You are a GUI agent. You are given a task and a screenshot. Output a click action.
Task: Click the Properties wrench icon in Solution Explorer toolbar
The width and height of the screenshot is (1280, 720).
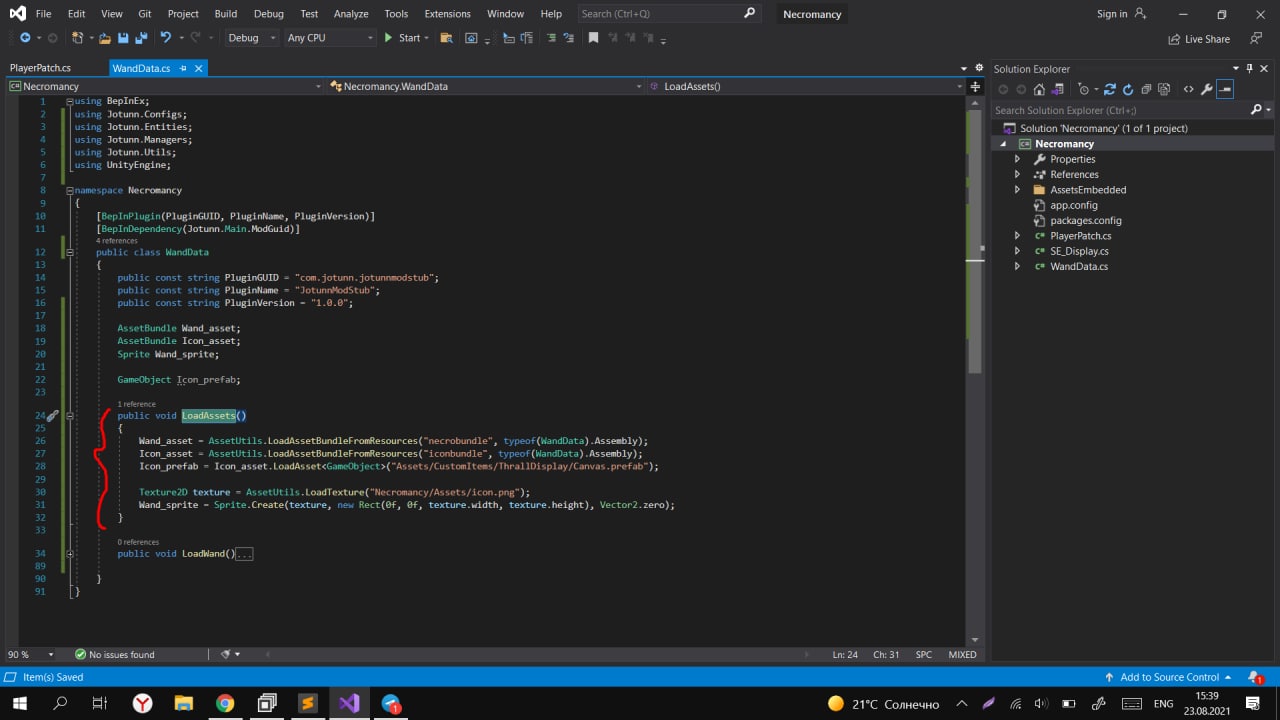coord(1207,89)
